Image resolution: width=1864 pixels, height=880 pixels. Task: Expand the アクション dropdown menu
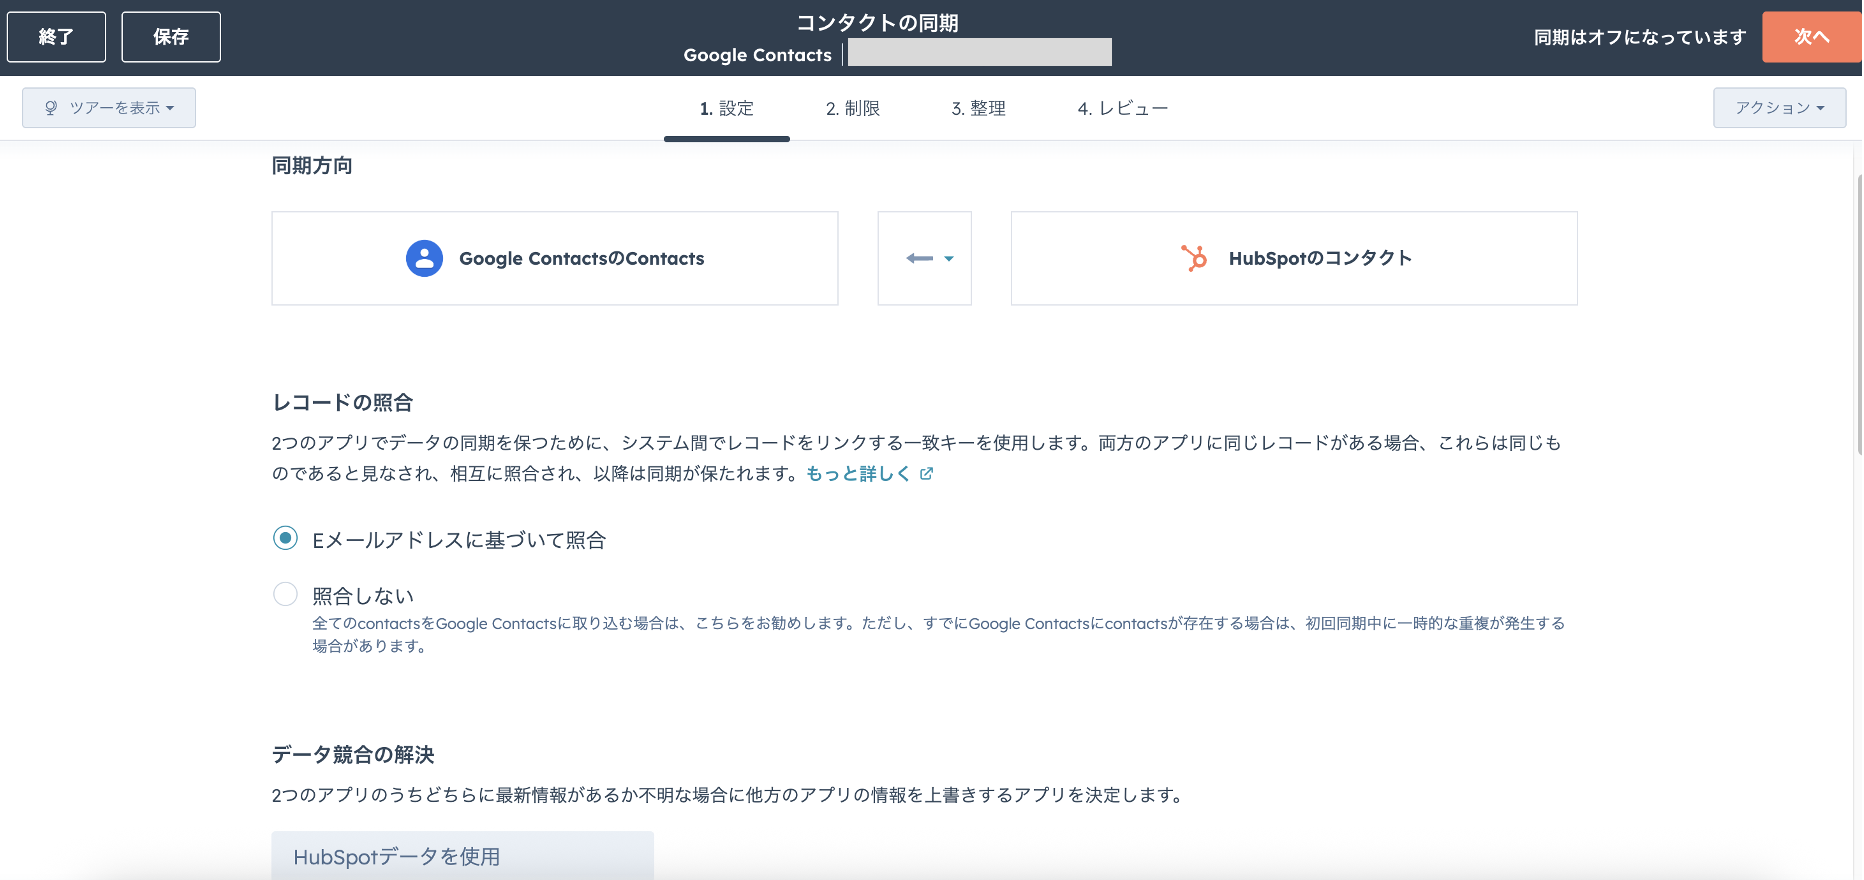(1778, 108)
